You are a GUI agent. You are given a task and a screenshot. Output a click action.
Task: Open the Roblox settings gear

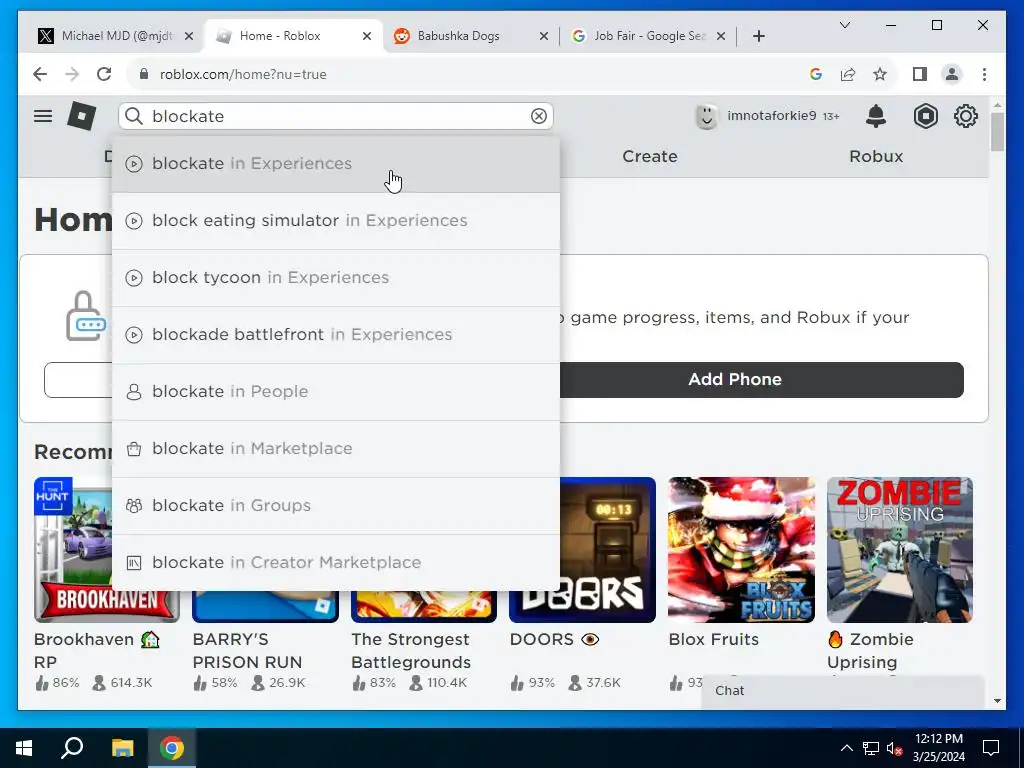pyautogui.click(x=966, y=116)
